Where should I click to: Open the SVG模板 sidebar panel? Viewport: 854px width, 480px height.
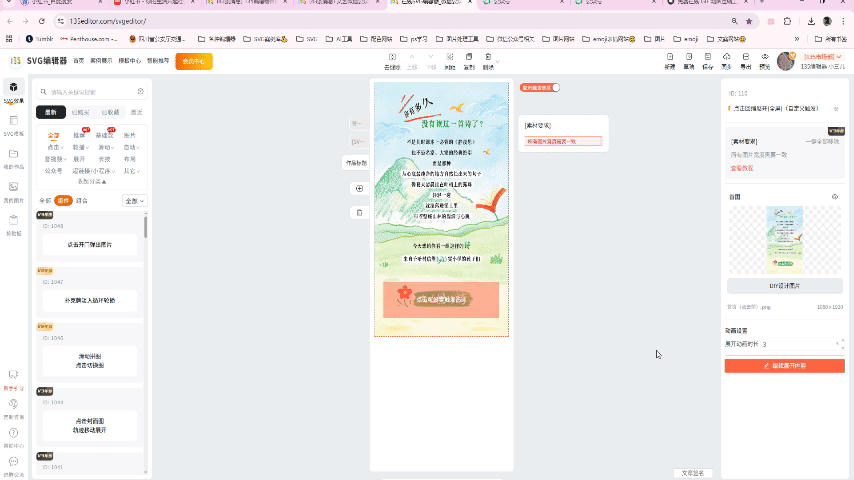click(14, 125)
